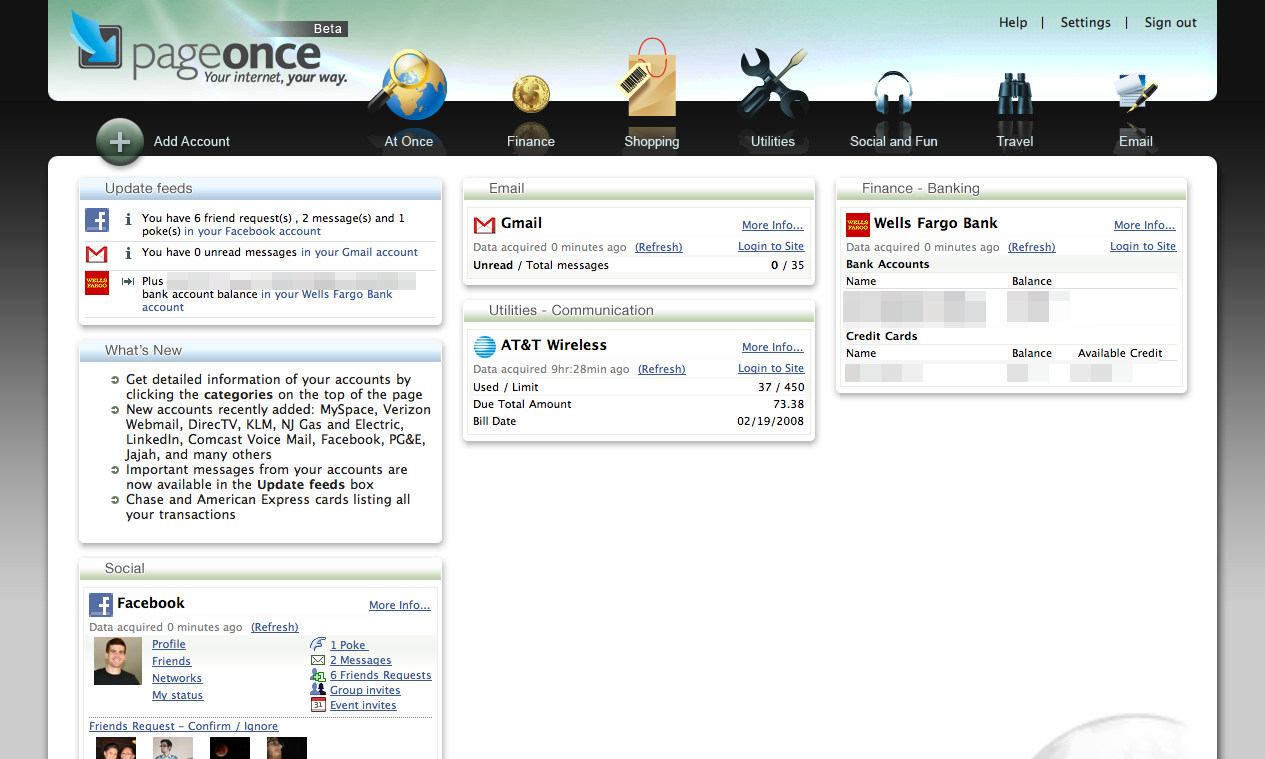The width and height of the screenshot is (1265, 759).
Task: Click the Add Account label
Action: 192,142
